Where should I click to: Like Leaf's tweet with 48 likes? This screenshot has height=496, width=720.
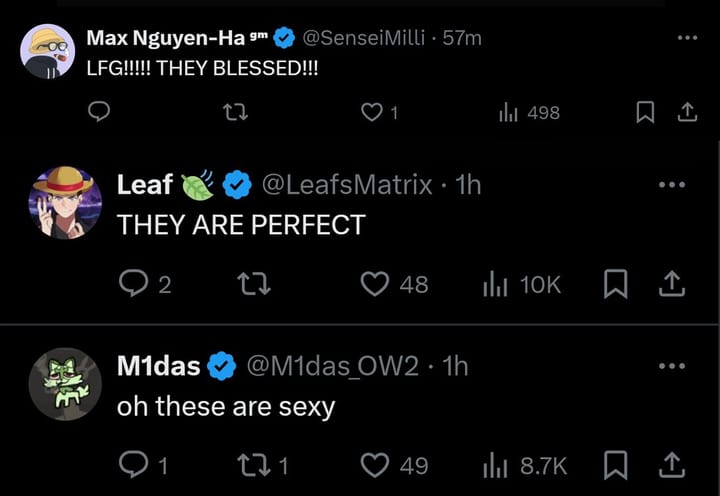(x=375, y=285)
